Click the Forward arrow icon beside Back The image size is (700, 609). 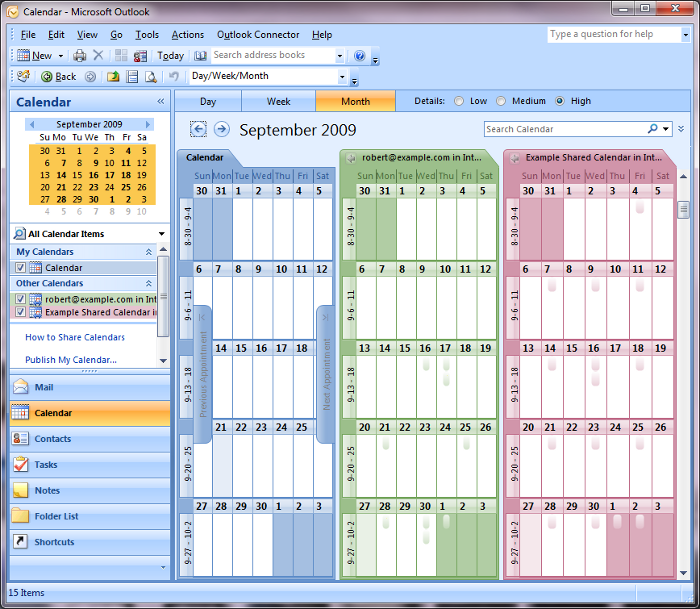[90, 77]
